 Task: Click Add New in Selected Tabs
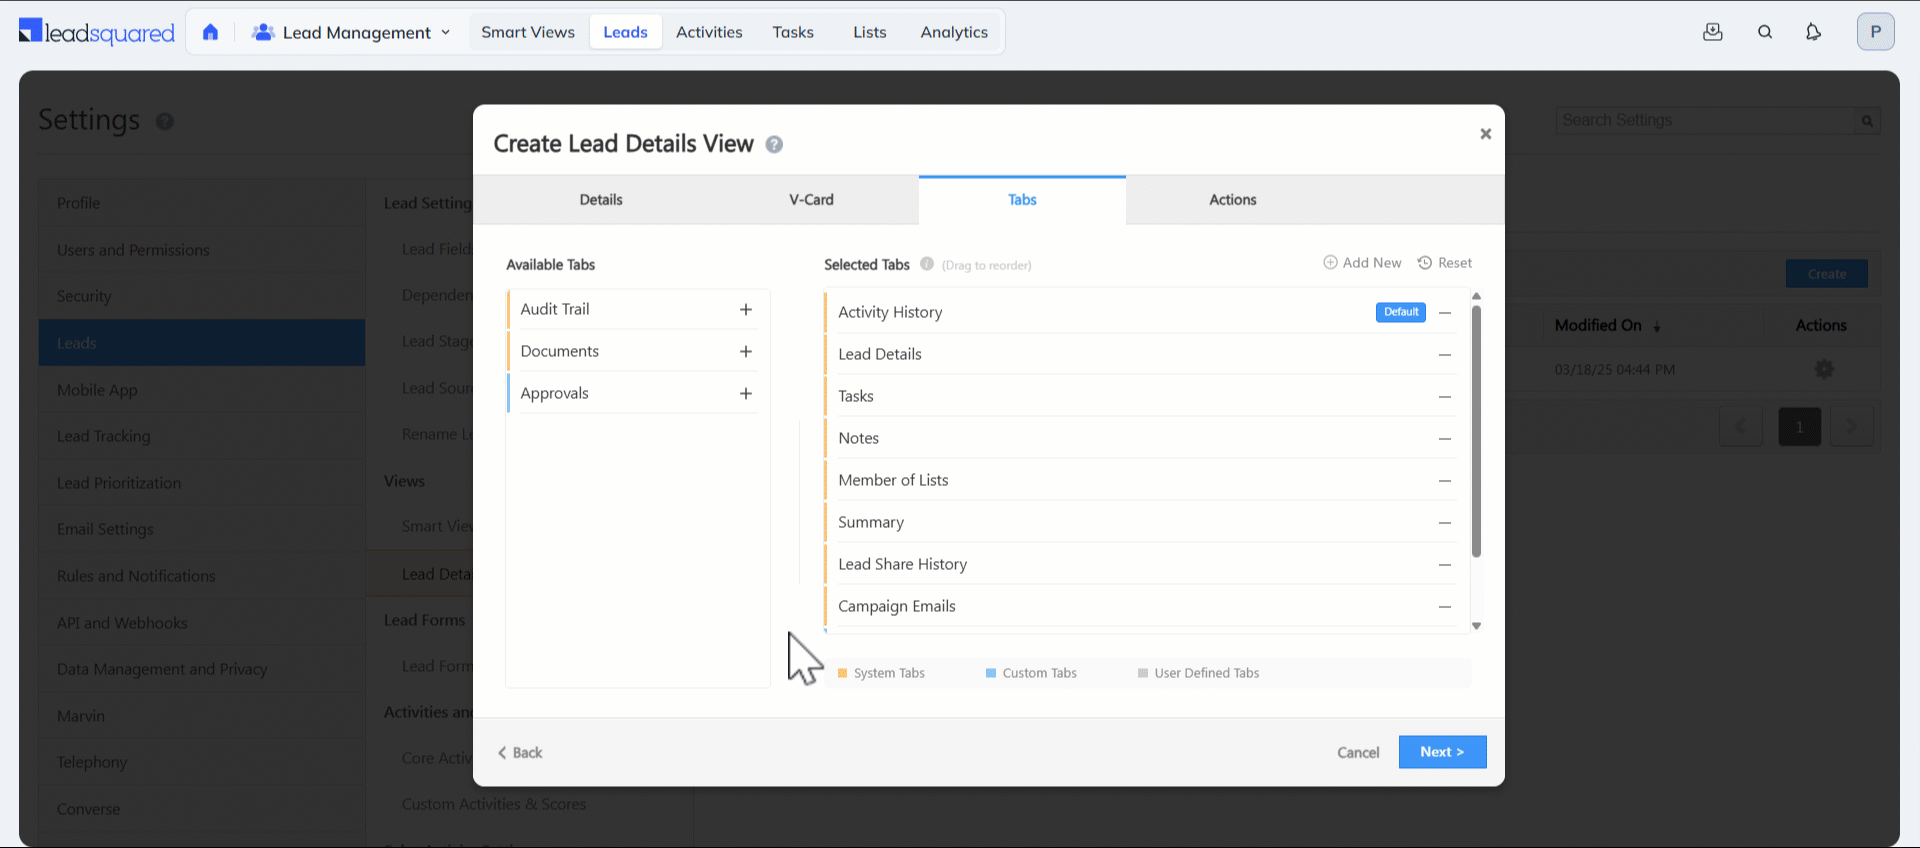(x=1362, y=263)
